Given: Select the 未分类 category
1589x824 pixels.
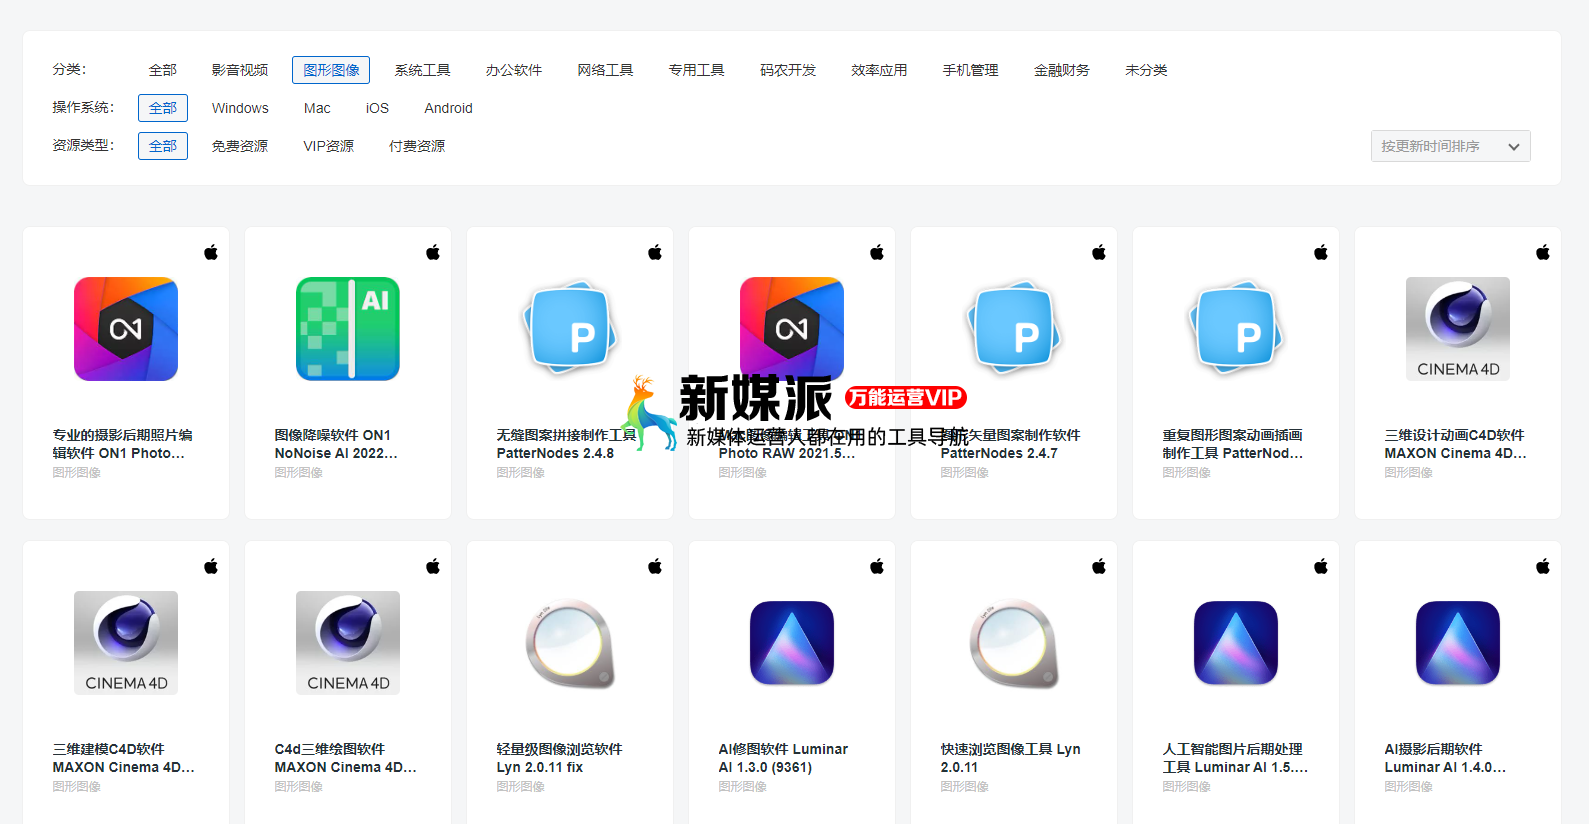Looking at the screenshot, I should click(1146, 70).
